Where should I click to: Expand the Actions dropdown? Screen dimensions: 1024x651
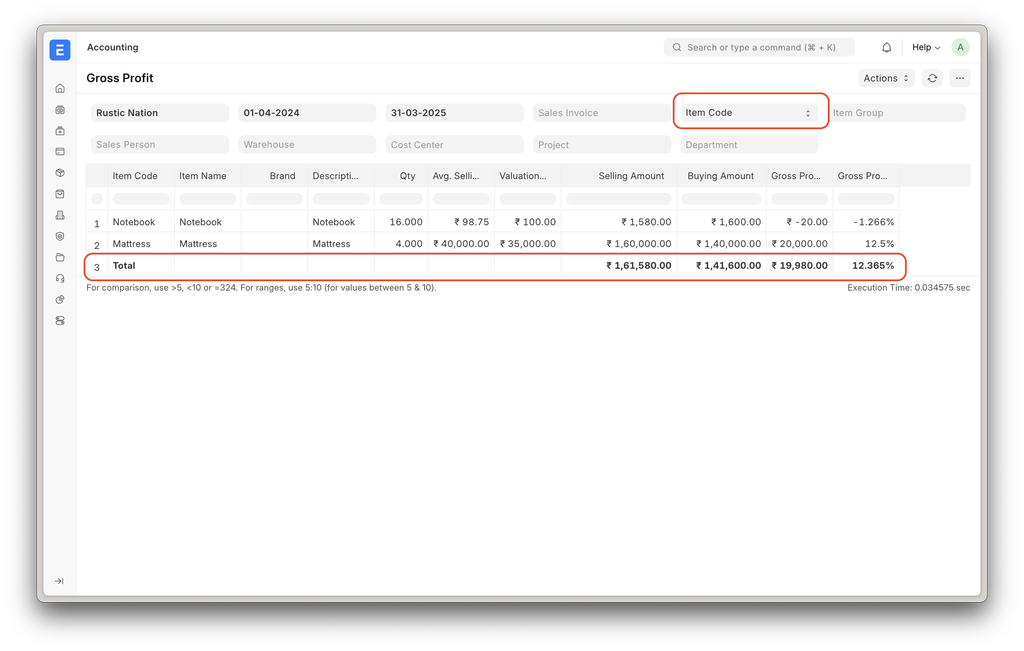pyautogui.click(x=886, y=78)
